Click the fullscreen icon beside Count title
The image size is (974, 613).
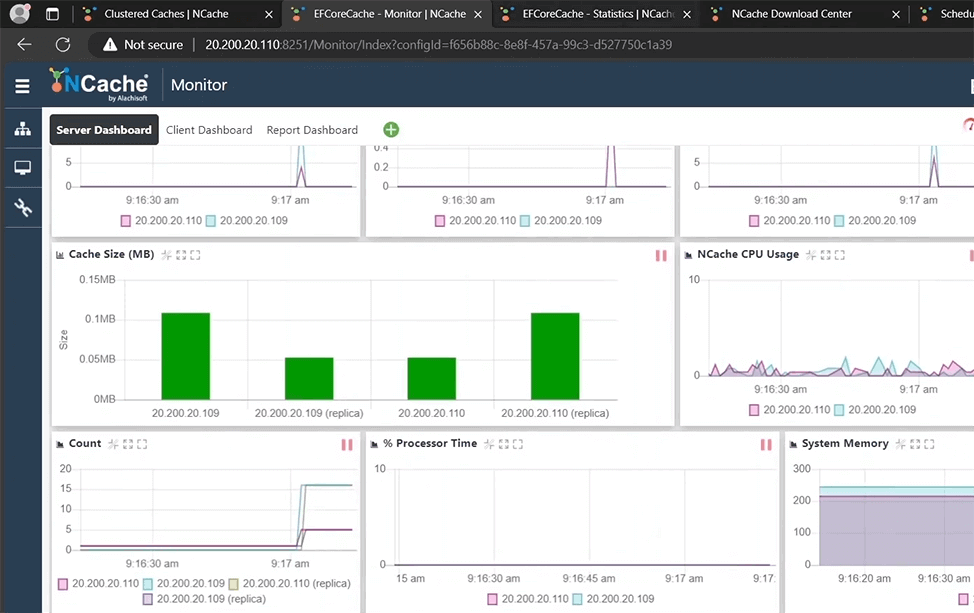tap(142, 444)
